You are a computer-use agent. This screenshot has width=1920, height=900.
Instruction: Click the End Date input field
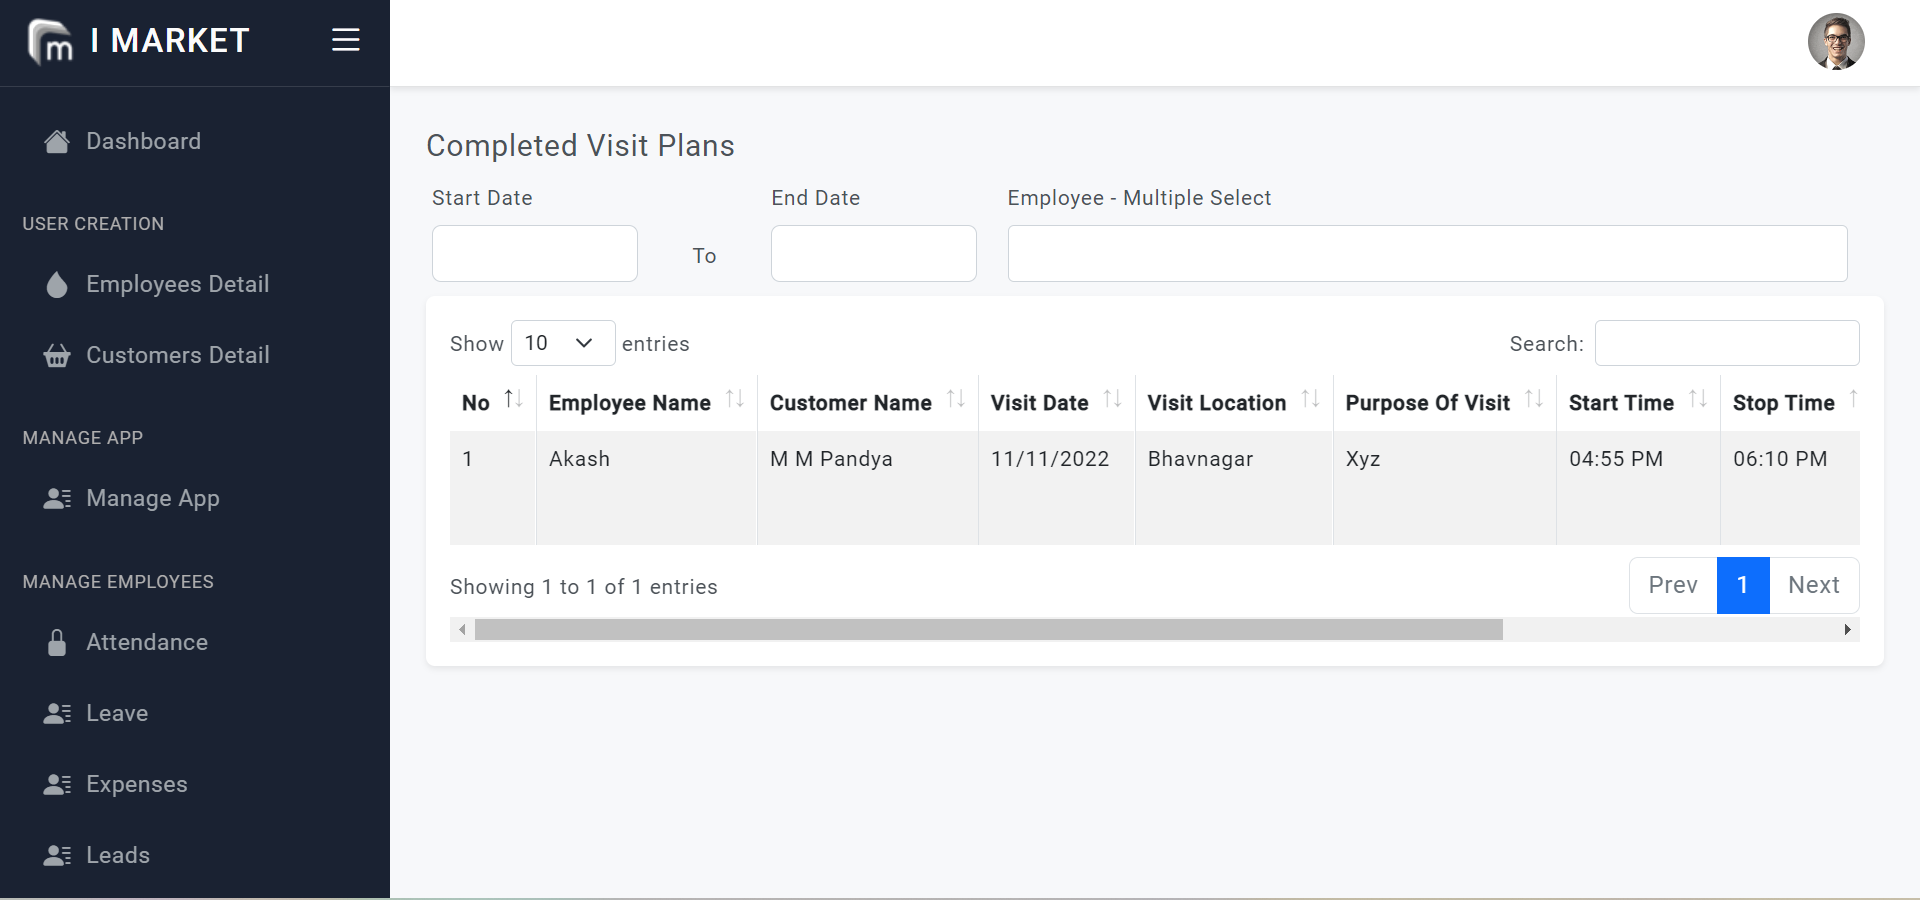(874, 254)
